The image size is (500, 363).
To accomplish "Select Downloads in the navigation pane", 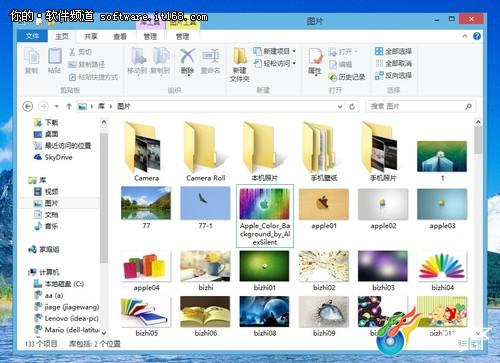I will point(46,123).
